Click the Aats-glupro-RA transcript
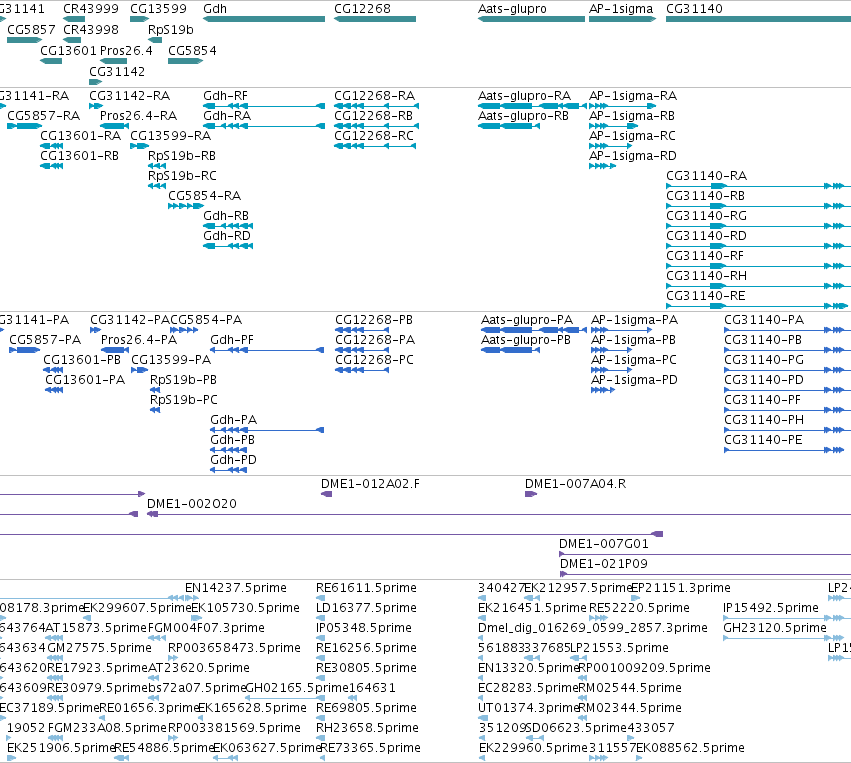 [x=532, y=106]
